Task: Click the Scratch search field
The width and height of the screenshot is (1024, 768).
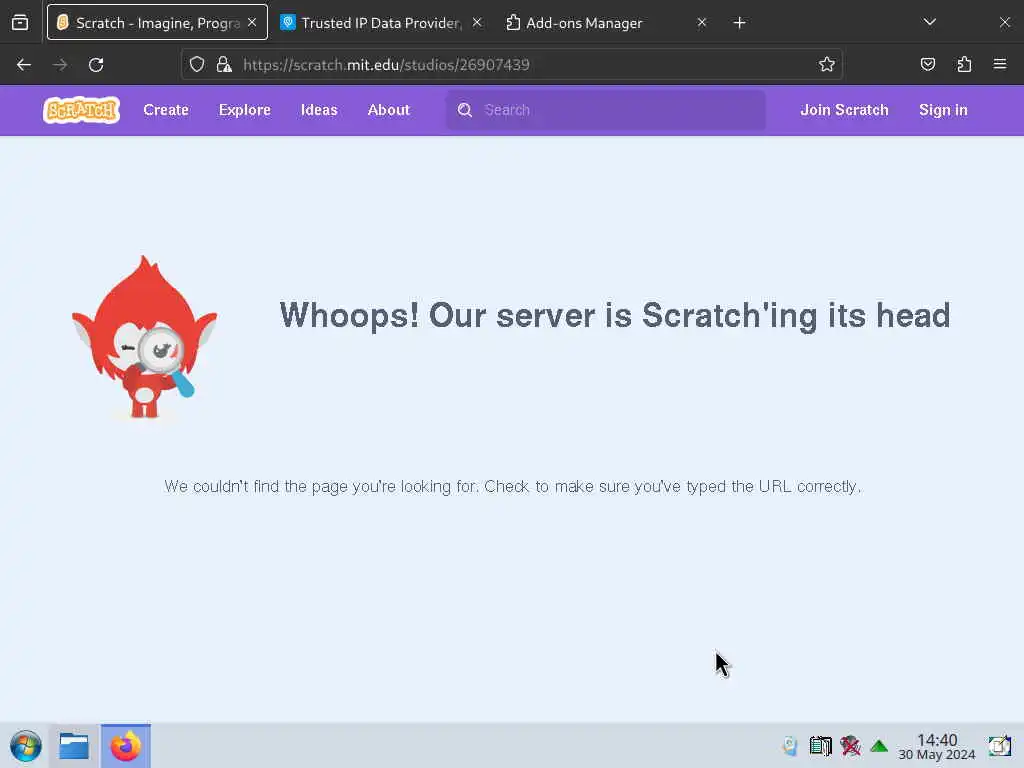Action: coord(605,110)
